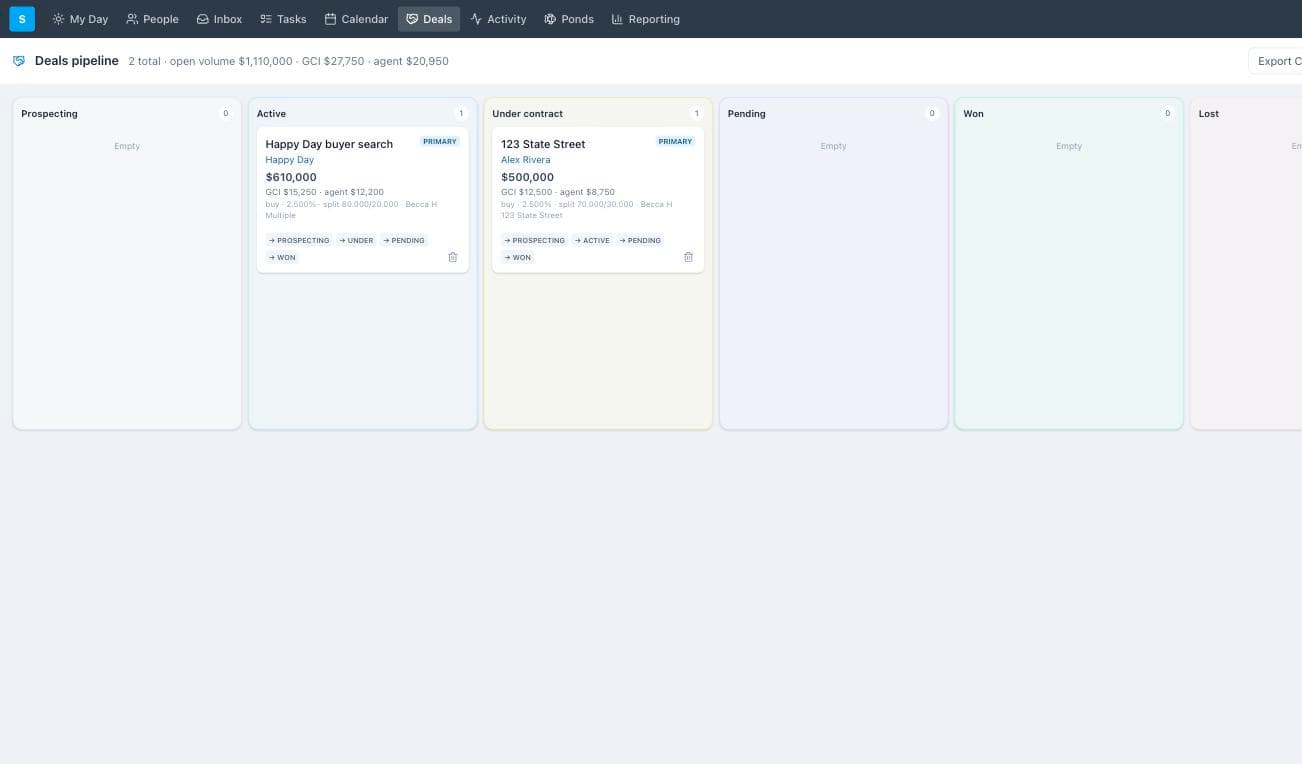This screenshot has height=764, width=1302.
Task: Click the Pending column header
Action: (746, 114)
